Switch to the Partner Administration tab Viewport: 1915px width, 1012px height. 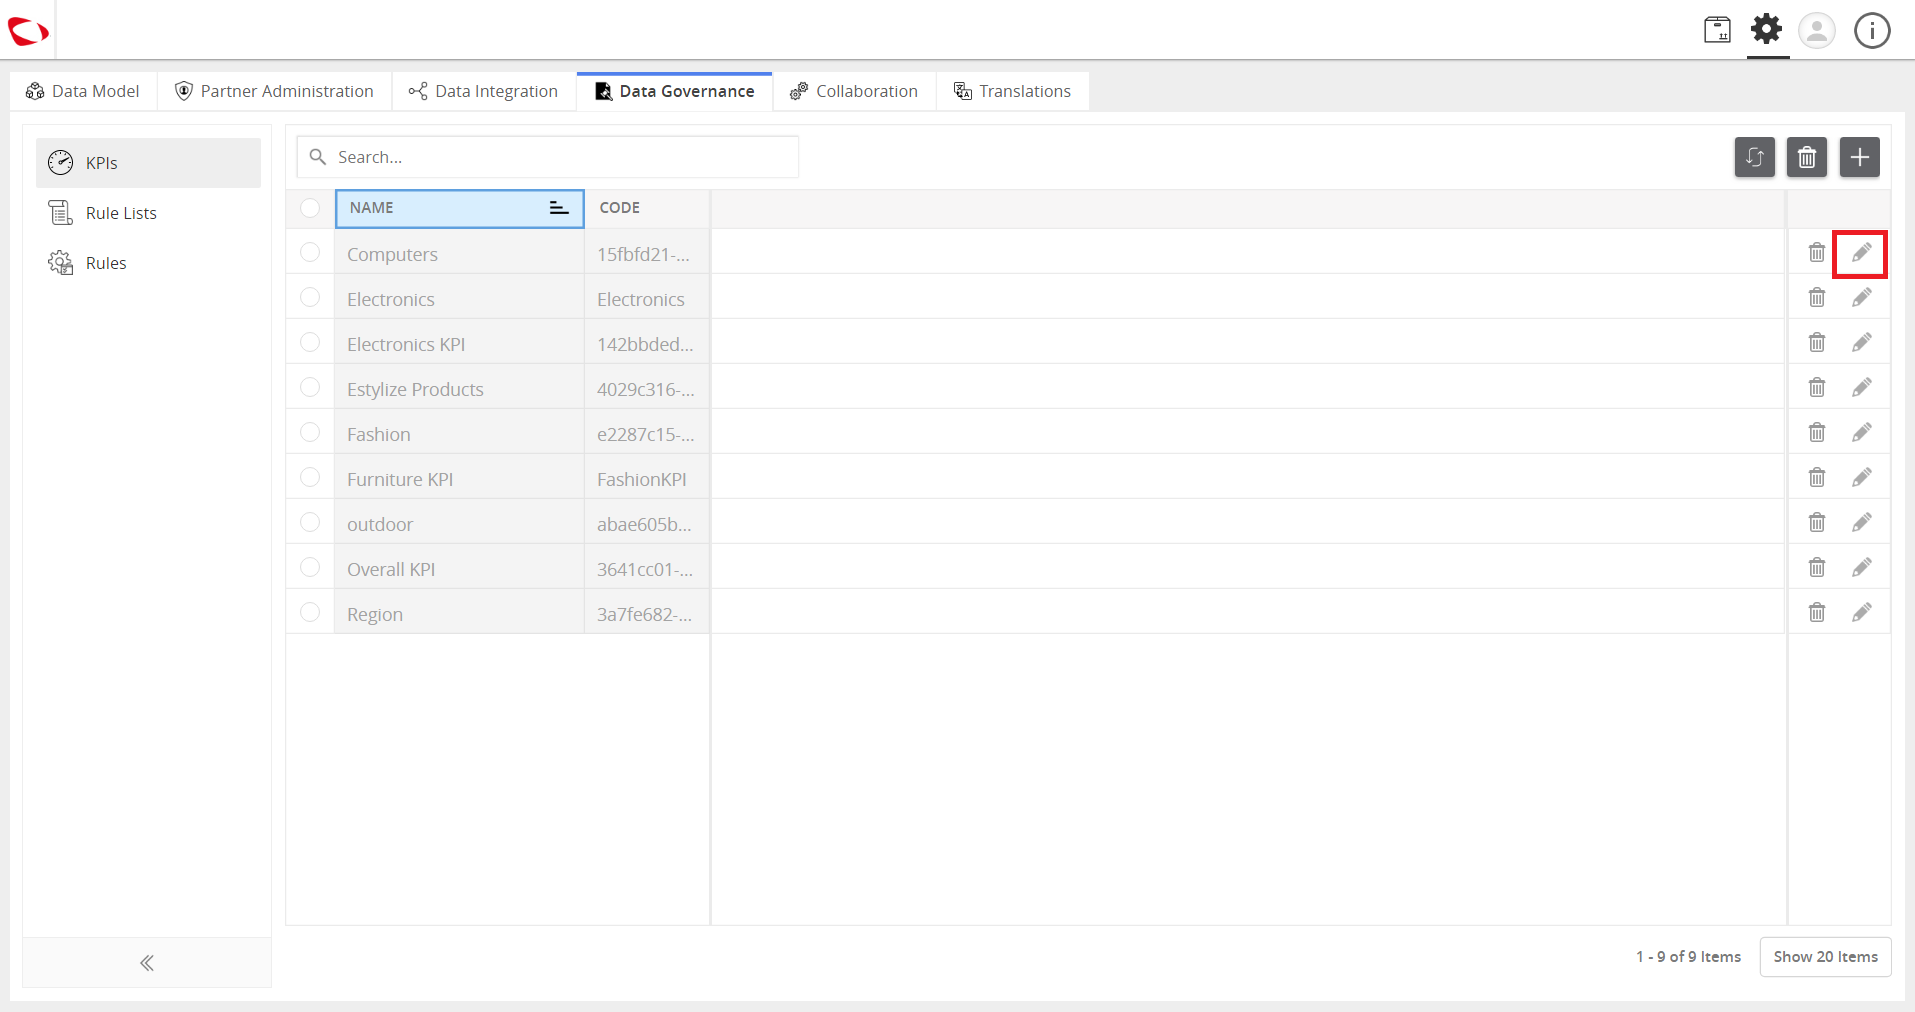pos(275,91)
